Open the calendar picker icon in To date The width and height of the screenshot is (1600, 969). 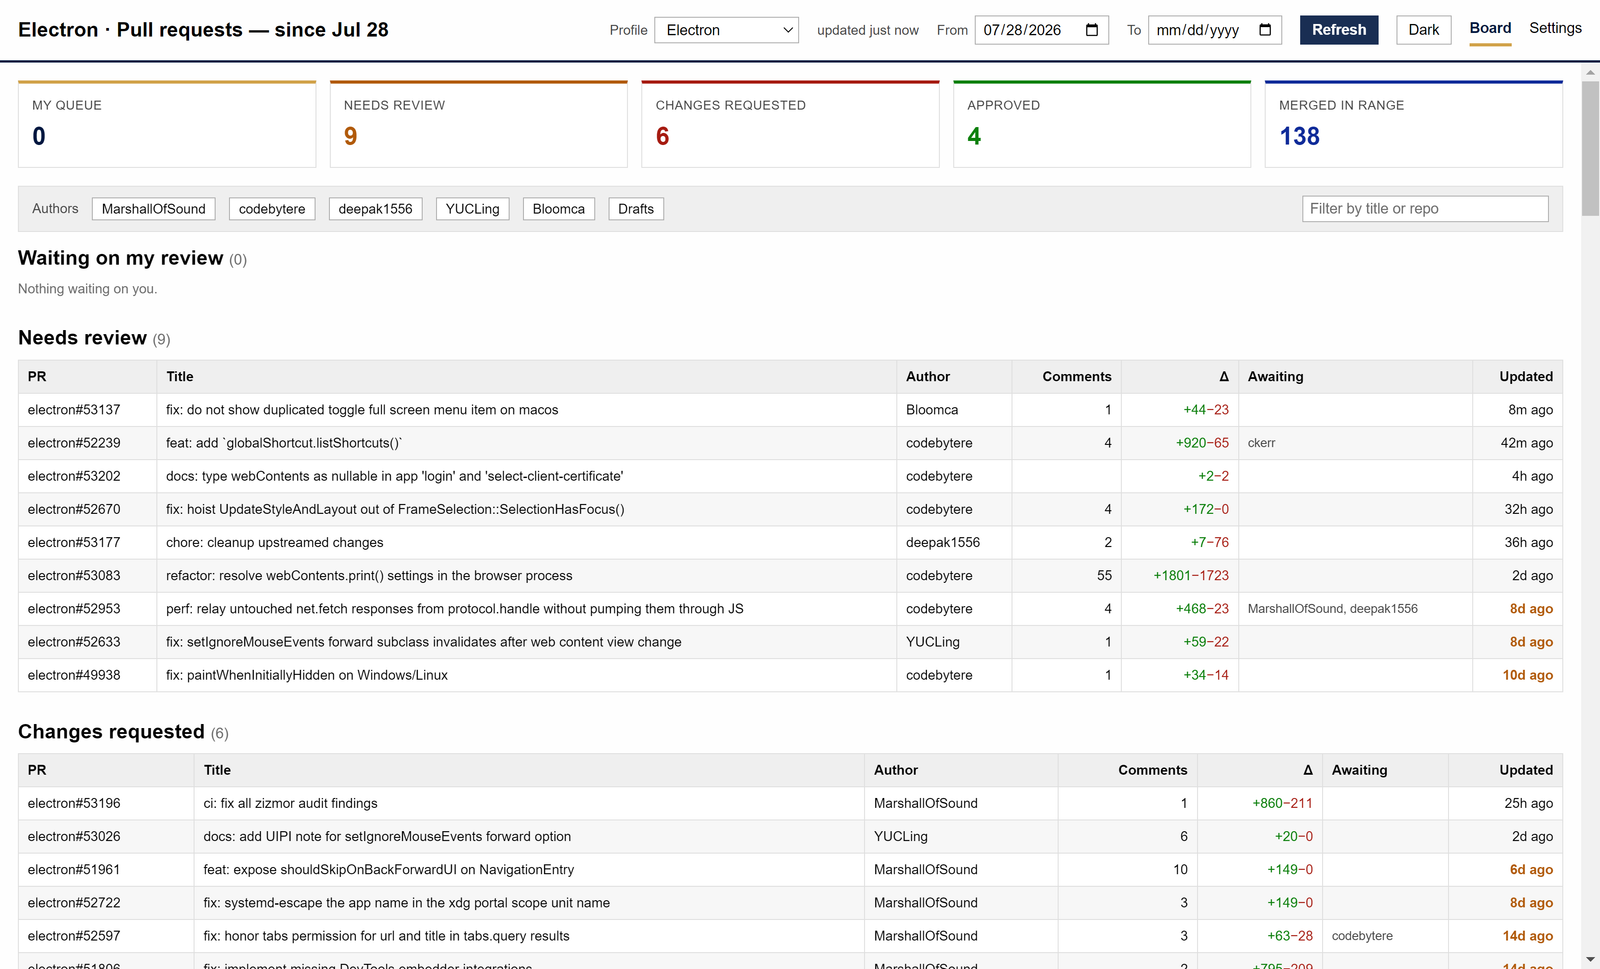point(1265,30)
